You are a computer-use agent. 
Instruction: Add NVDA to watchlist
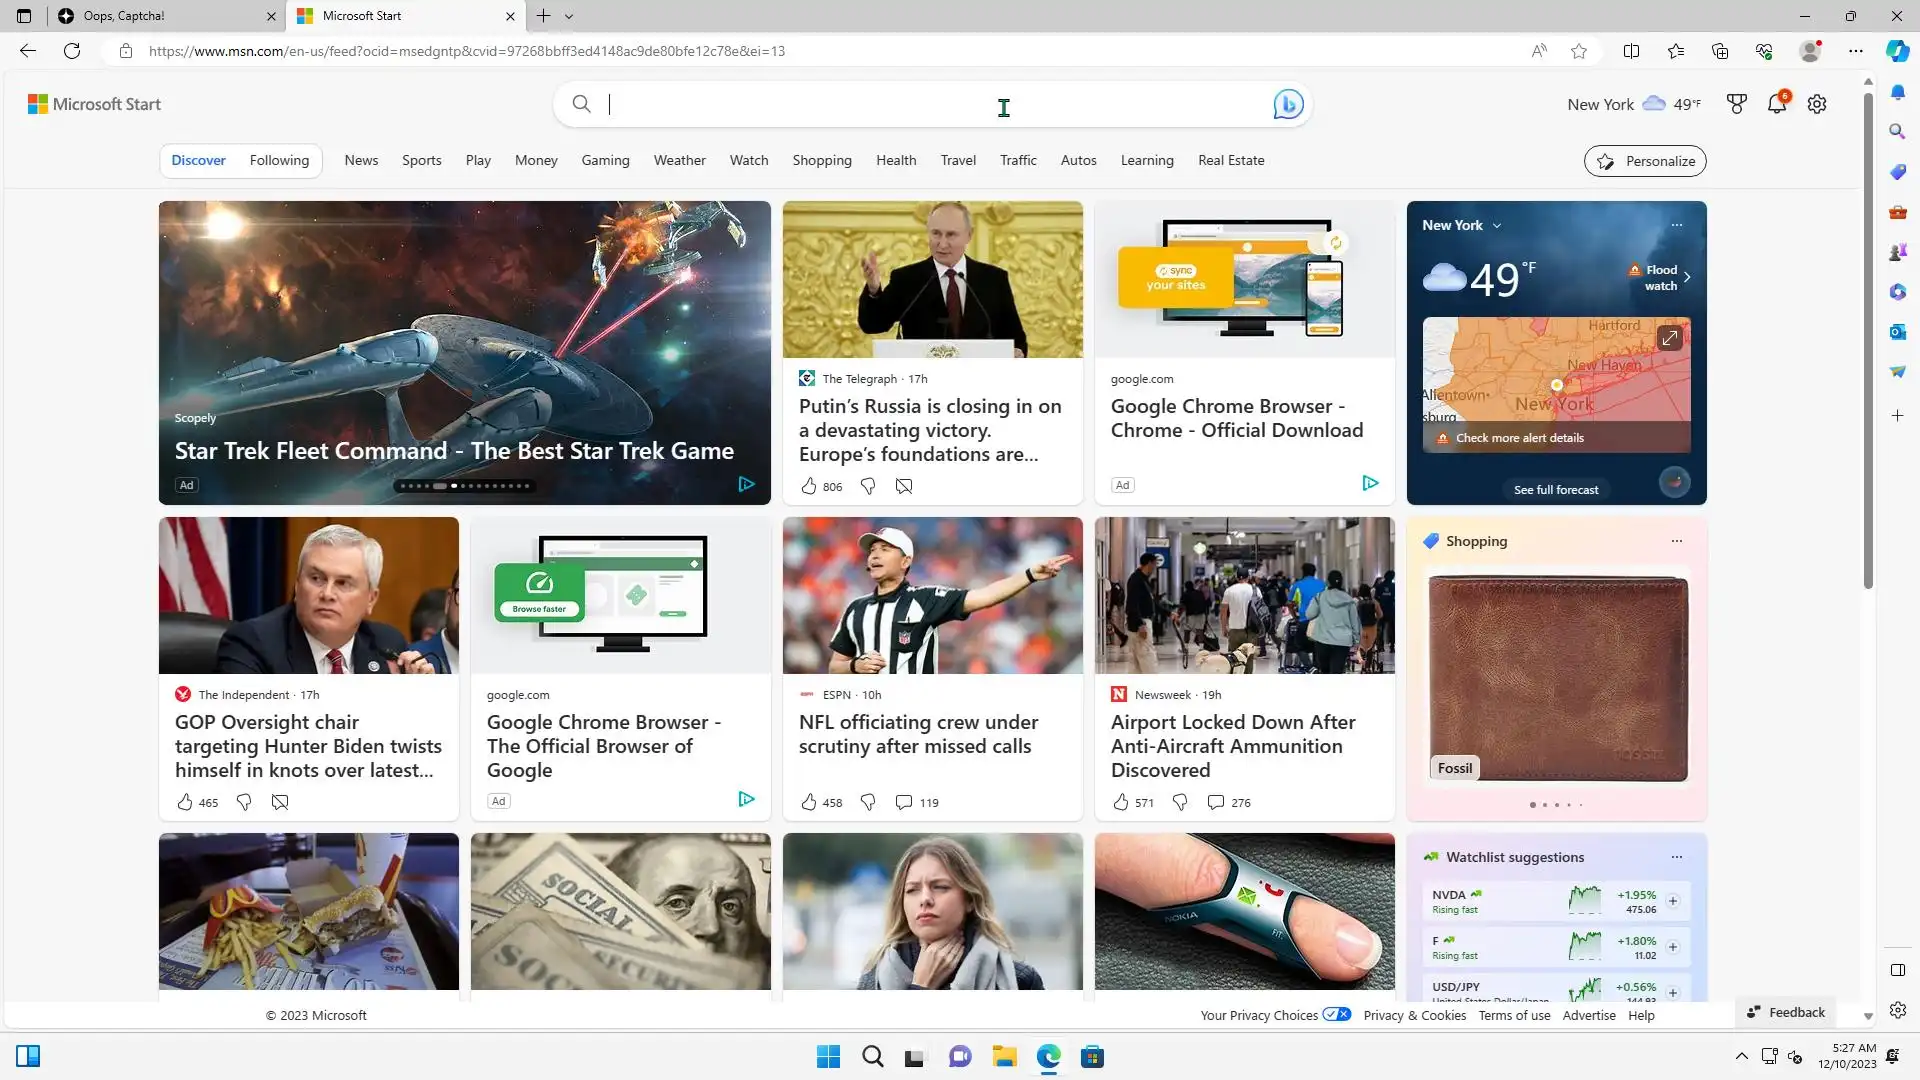1673,901
